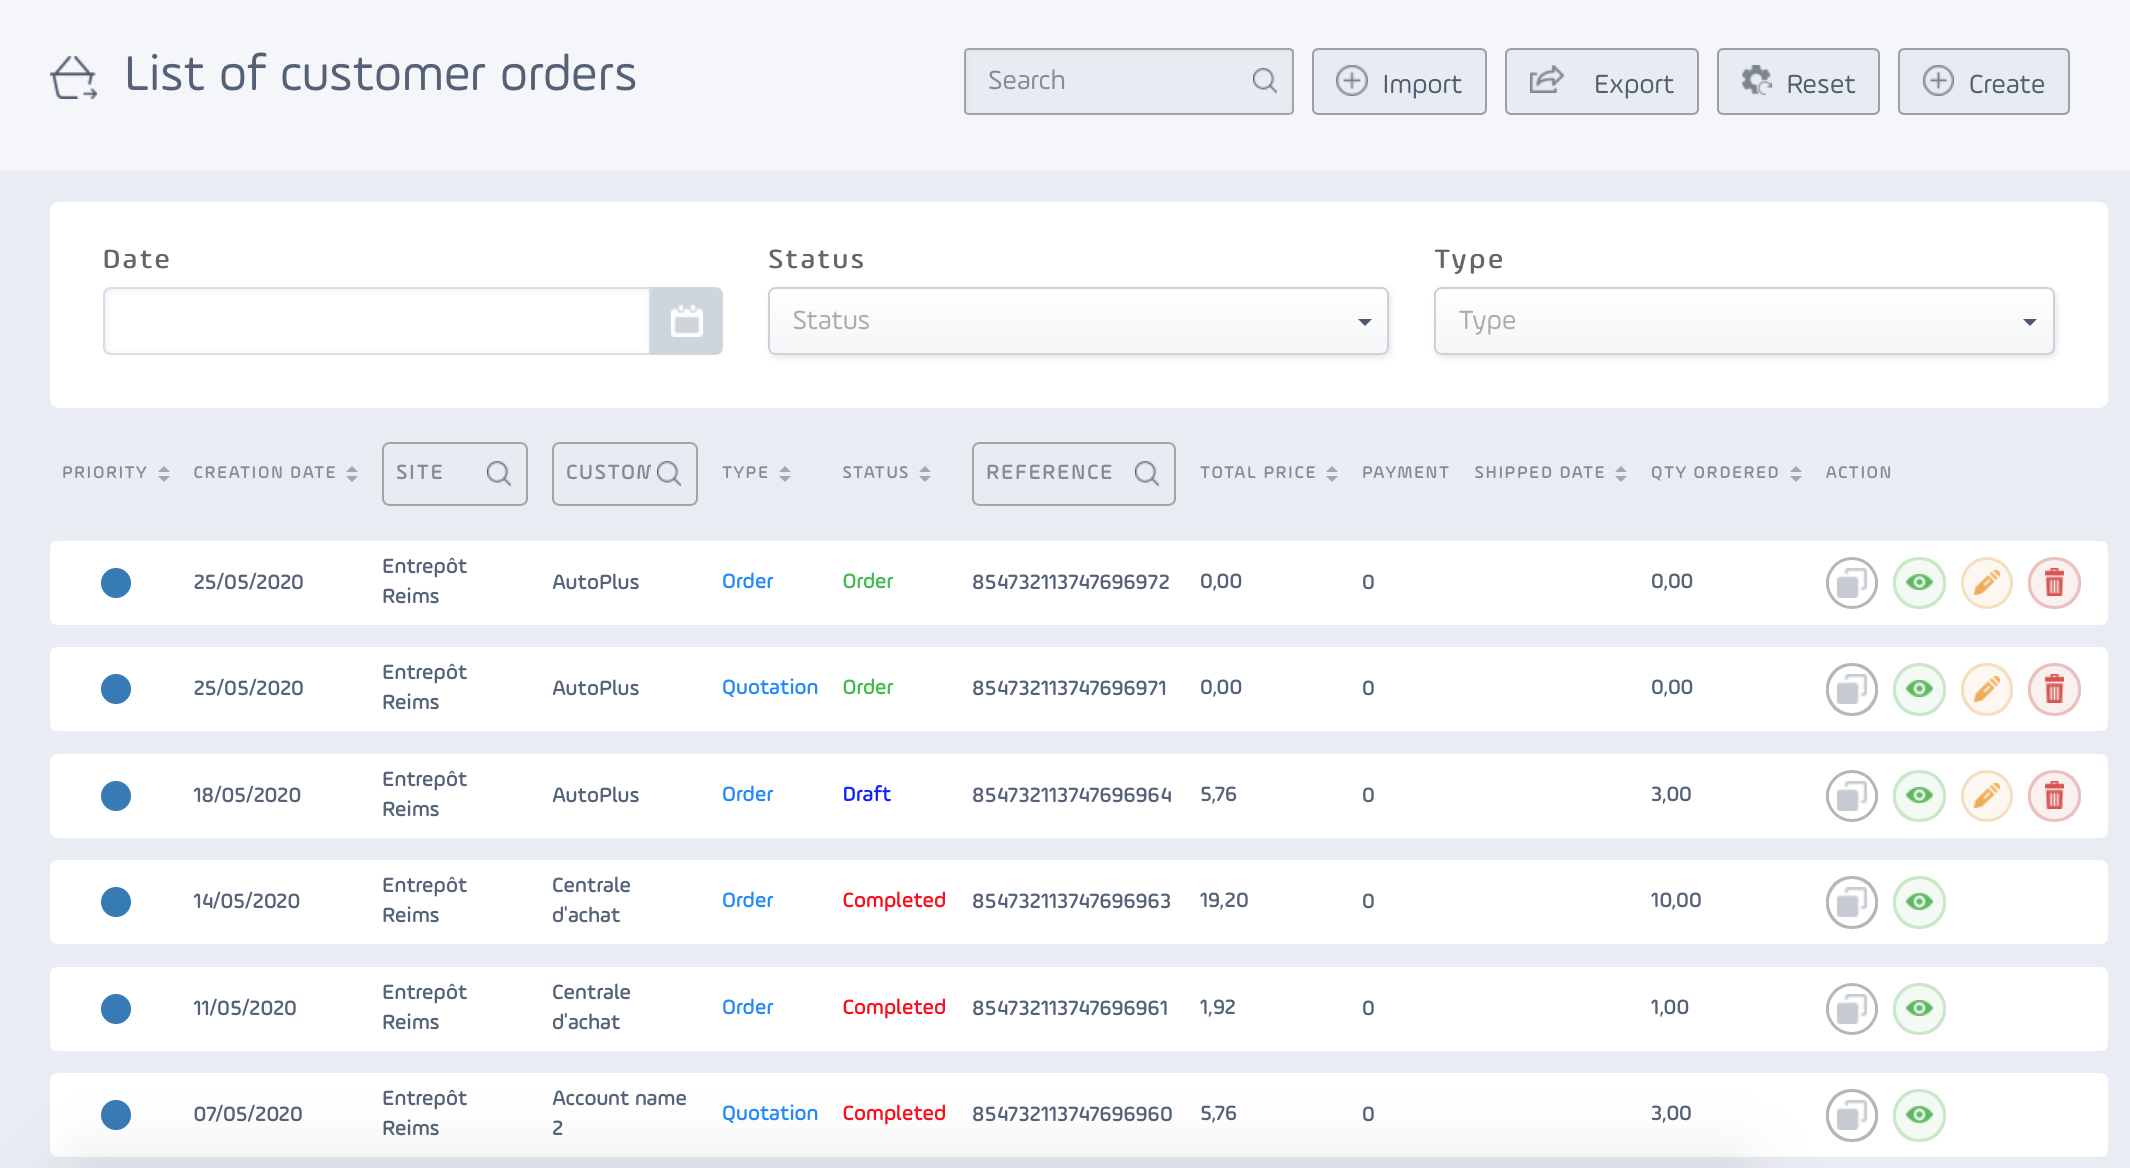View order ending in 696971

(1919, 689)
